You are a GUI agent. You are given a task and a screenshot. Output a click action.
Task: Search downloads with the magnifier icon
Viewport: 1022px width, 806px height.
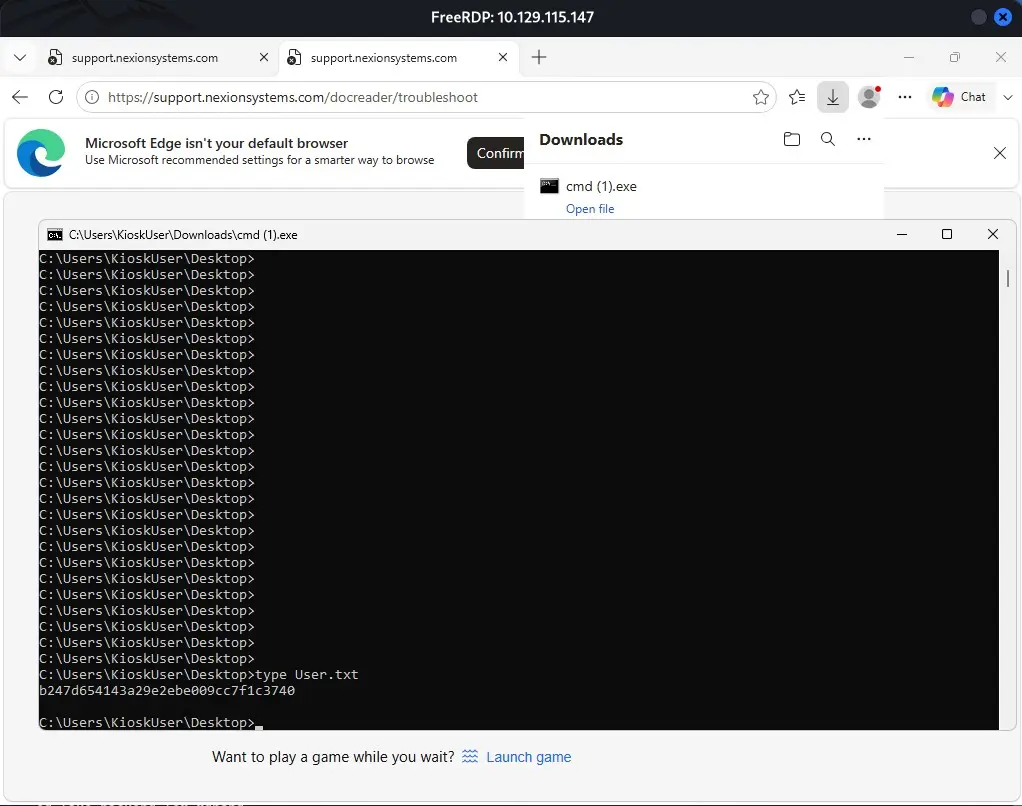click(828, 139)
